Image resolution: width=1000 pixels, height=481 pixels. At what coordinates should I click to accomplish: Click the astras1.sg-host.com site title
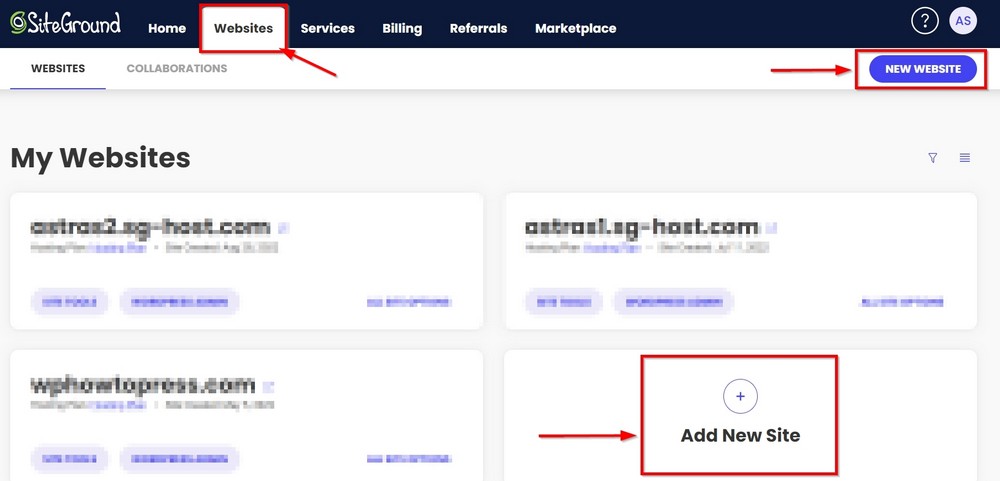[x=642, y=227]
